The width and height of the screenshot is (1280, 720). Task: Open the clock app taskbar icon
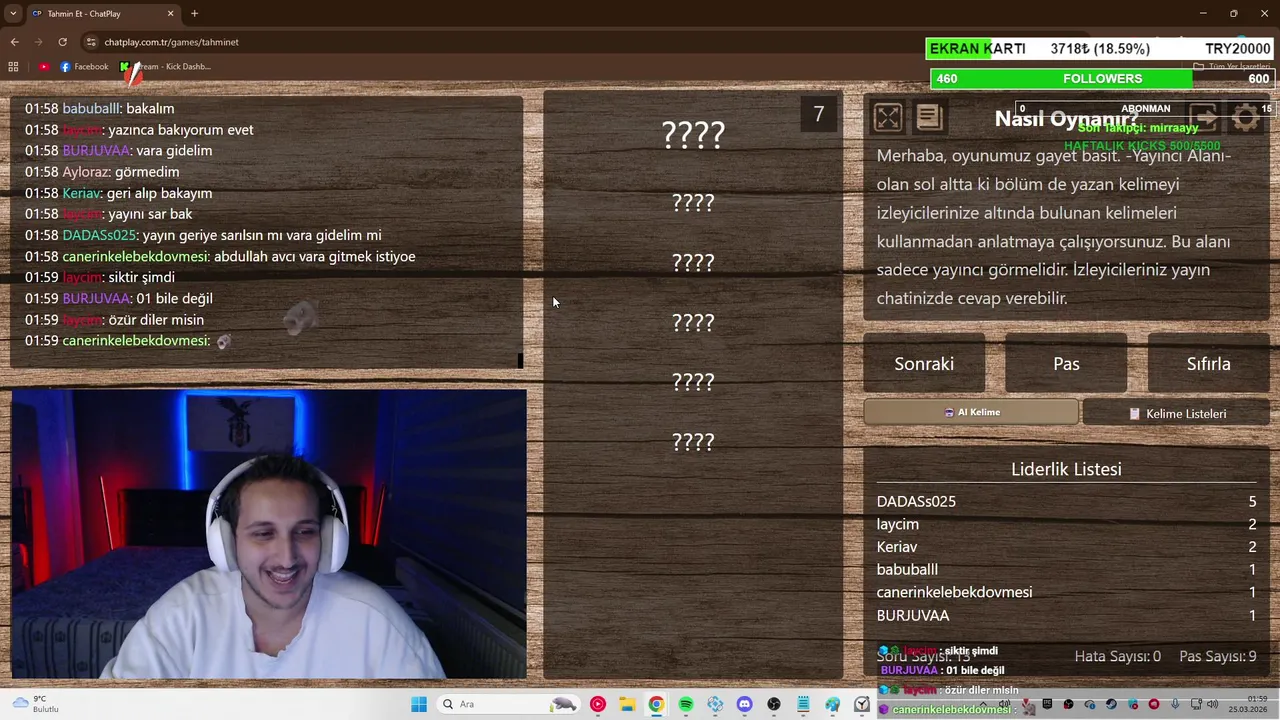[x=862, y=704]
